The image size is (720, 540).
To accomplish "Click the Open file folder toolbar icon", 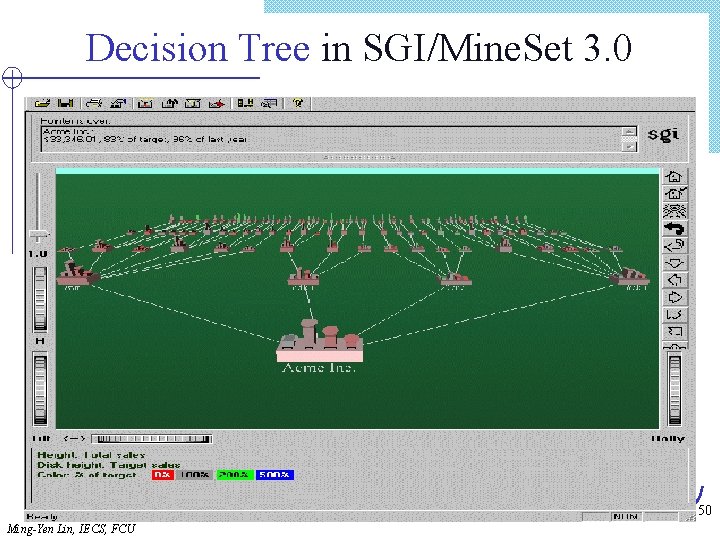I will tap(42, 103).
